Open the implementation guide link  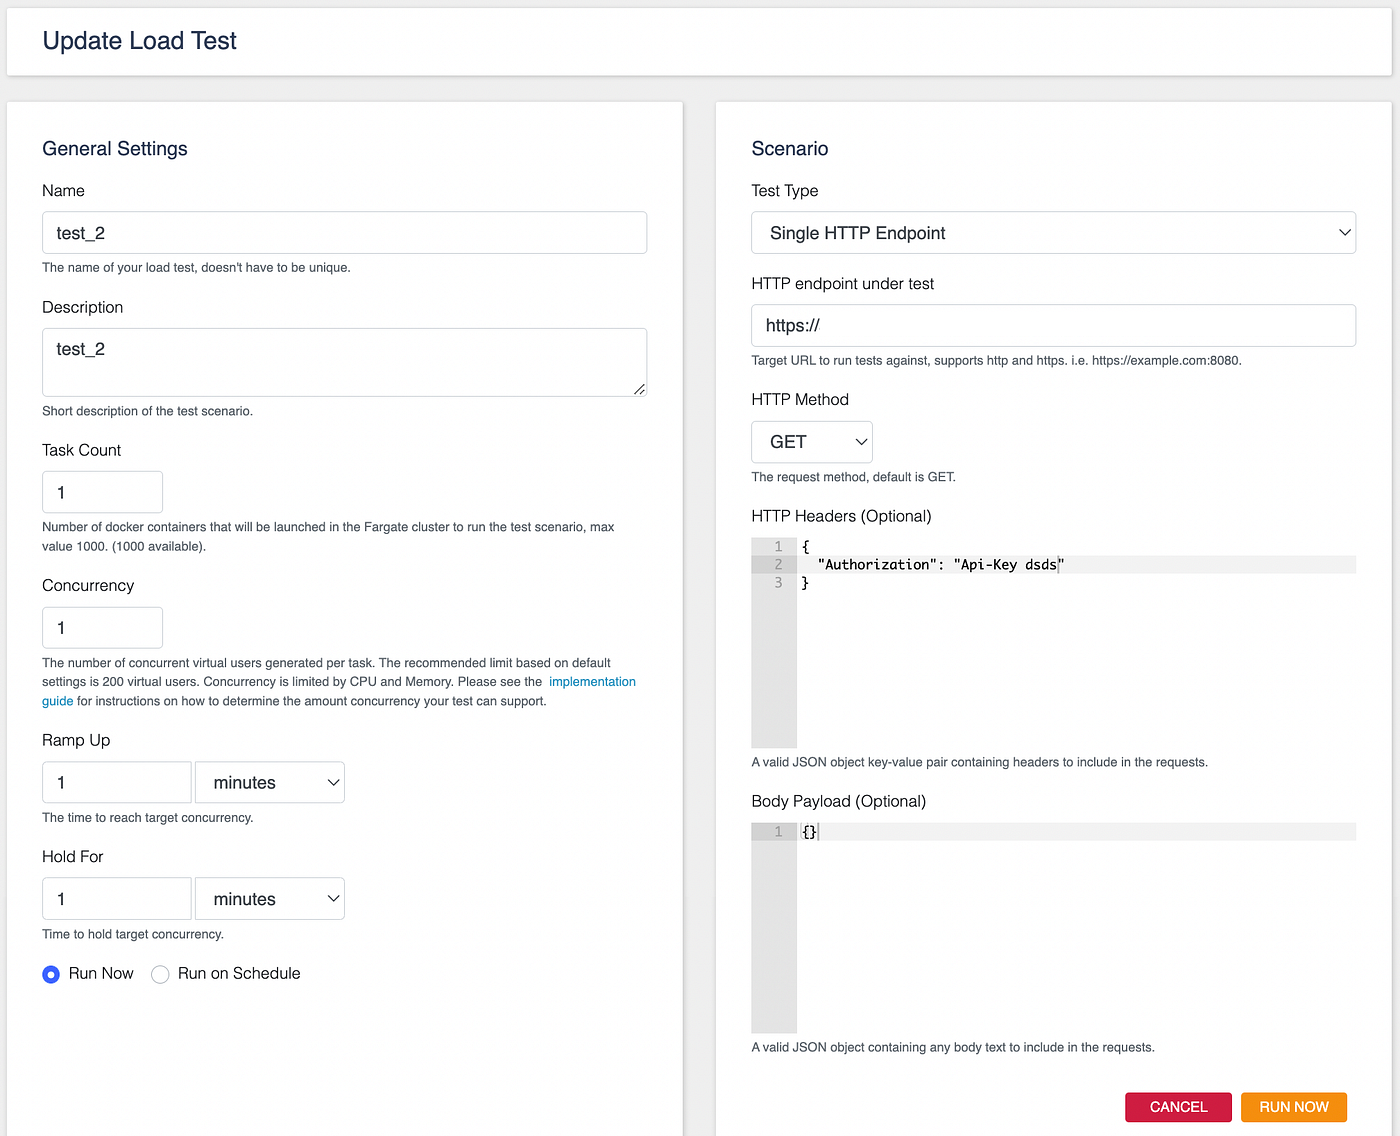(592, 681)
